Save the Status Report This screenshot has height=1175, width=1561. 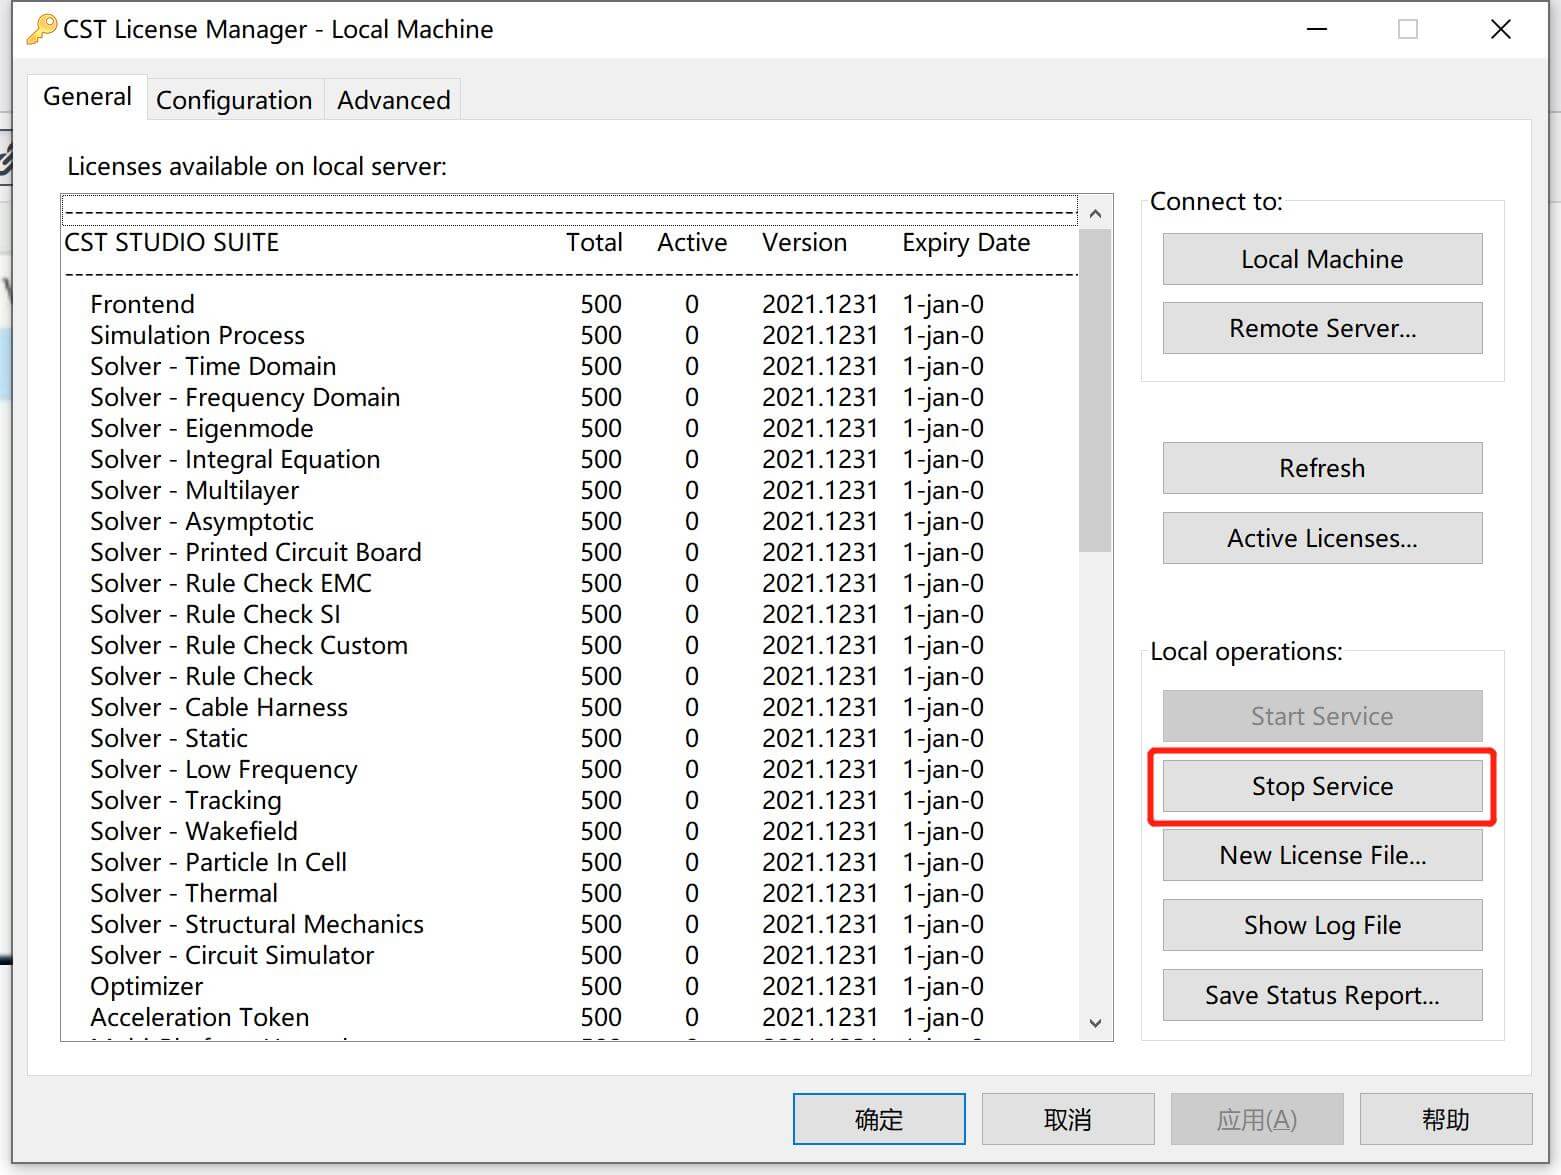coord(1321,995)
